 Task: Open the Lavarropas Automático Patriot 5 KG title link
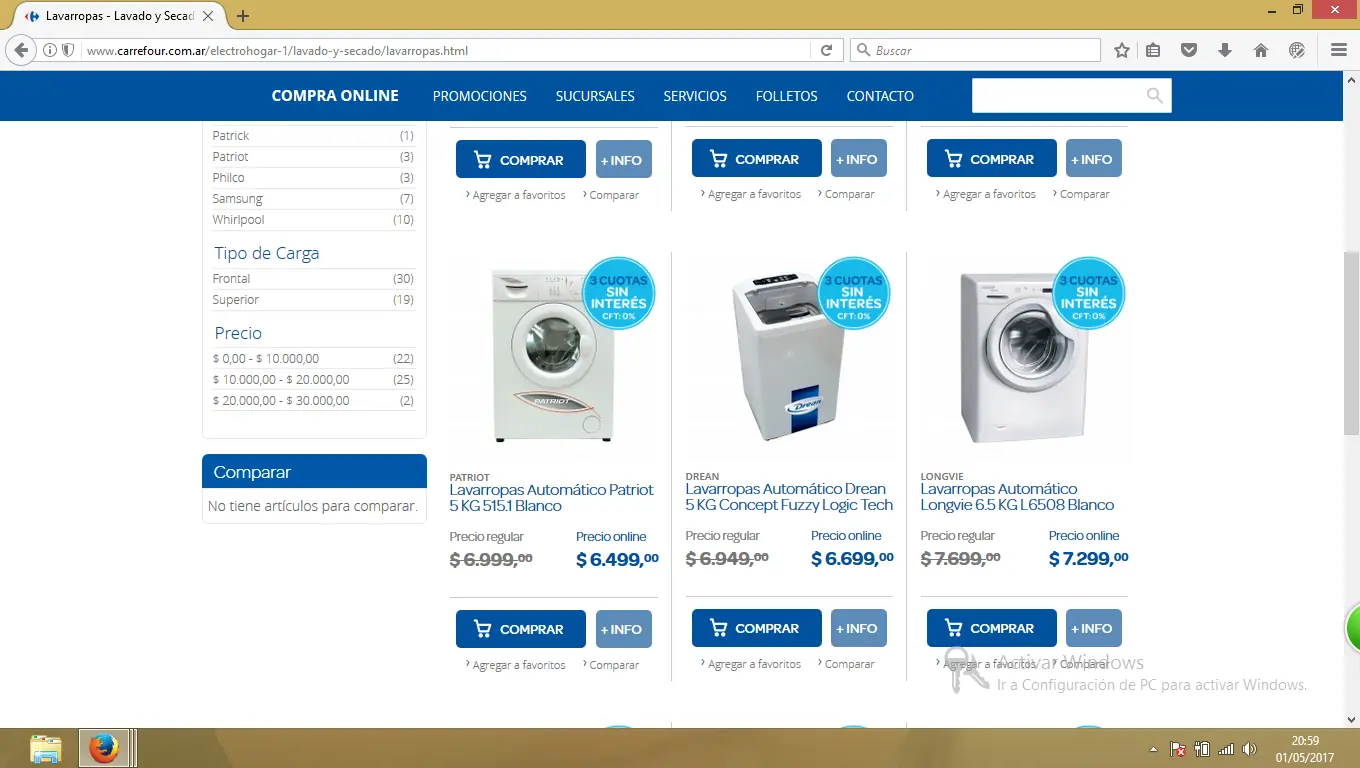(x=551, y=498)
